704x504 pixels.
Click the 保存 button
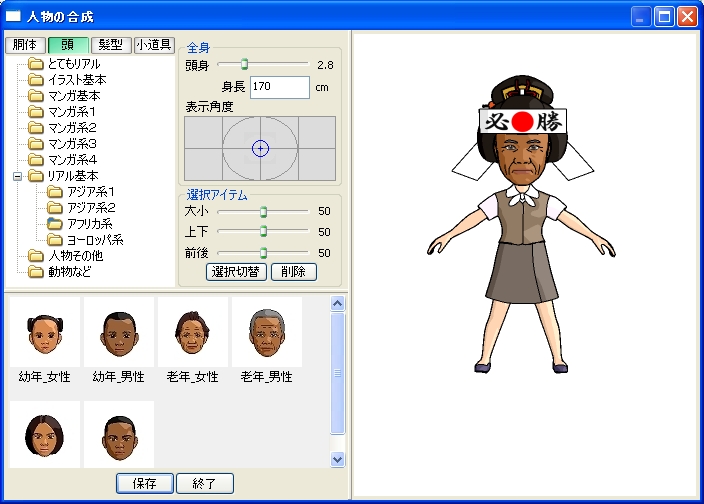click(145, 483)
